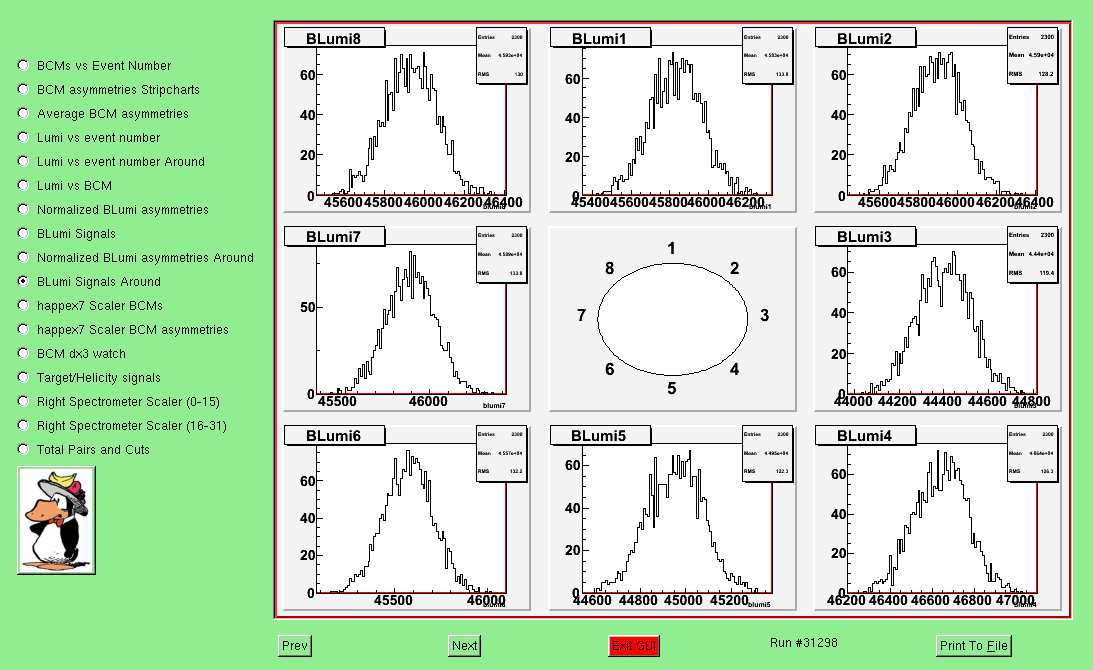Click number 7 label left of ellipse
The image size is (1093, 670).
tap(581, 315)
